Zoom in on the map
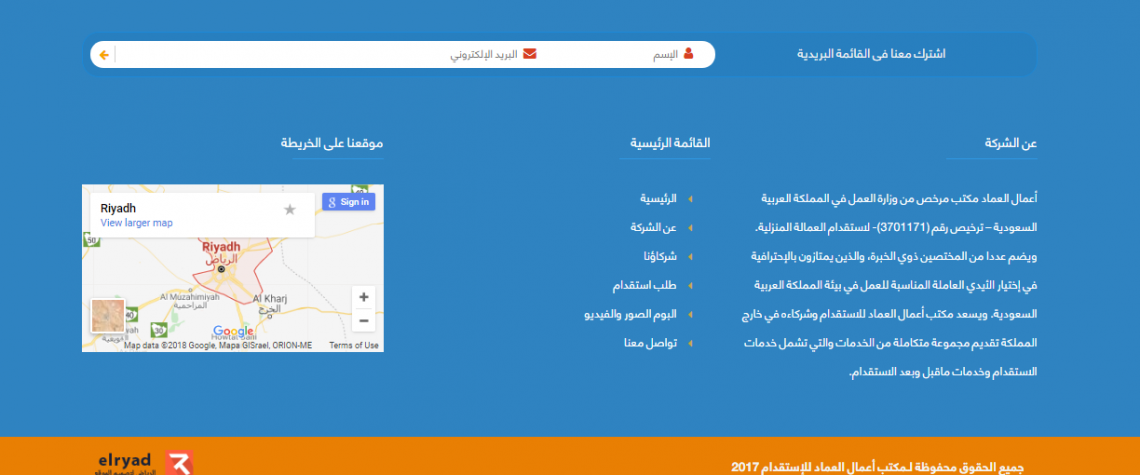The width and height of the screenshot is (1140, 475). [364, 297]
